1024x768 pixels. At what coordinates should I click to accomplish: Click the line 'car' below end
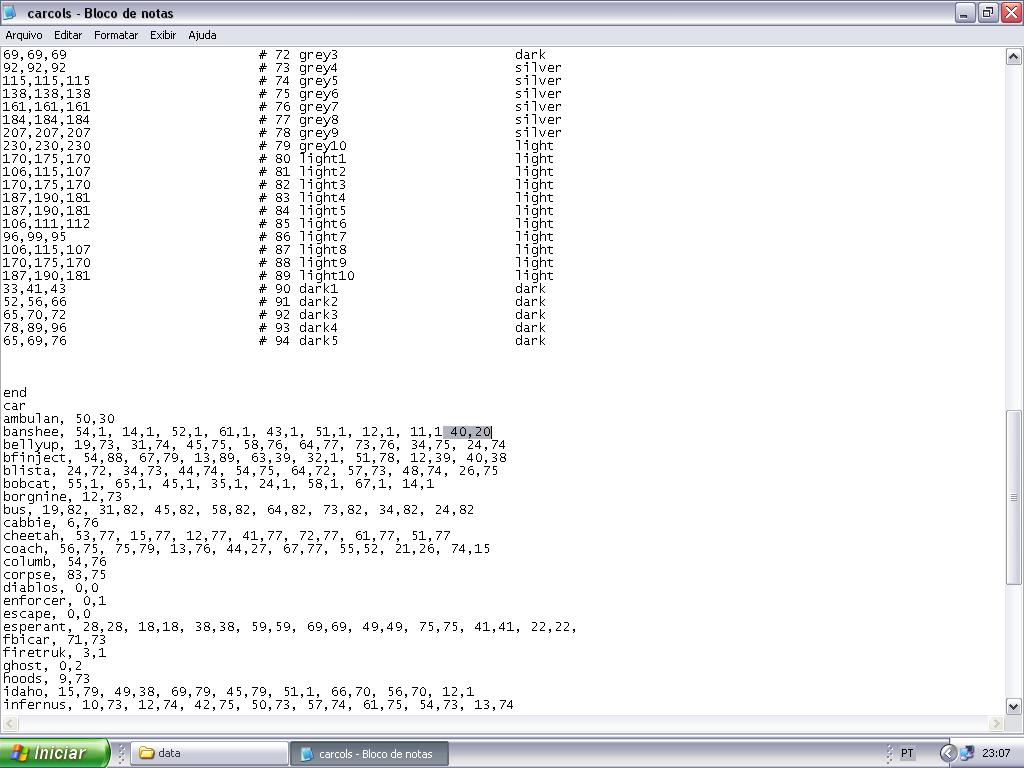click(x=14, y=406)
